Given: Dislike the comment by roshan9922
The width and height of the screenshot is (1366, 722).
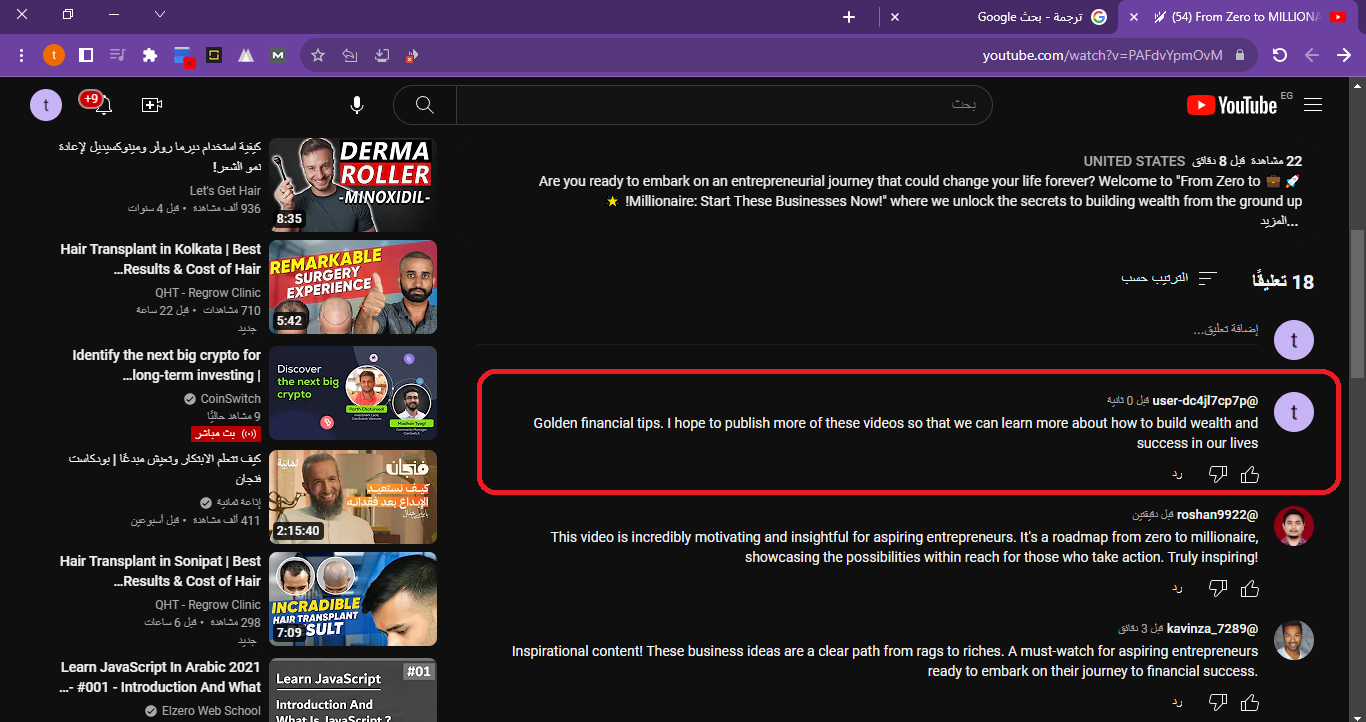Looking at the screenshot, I should coord(1217,588).
